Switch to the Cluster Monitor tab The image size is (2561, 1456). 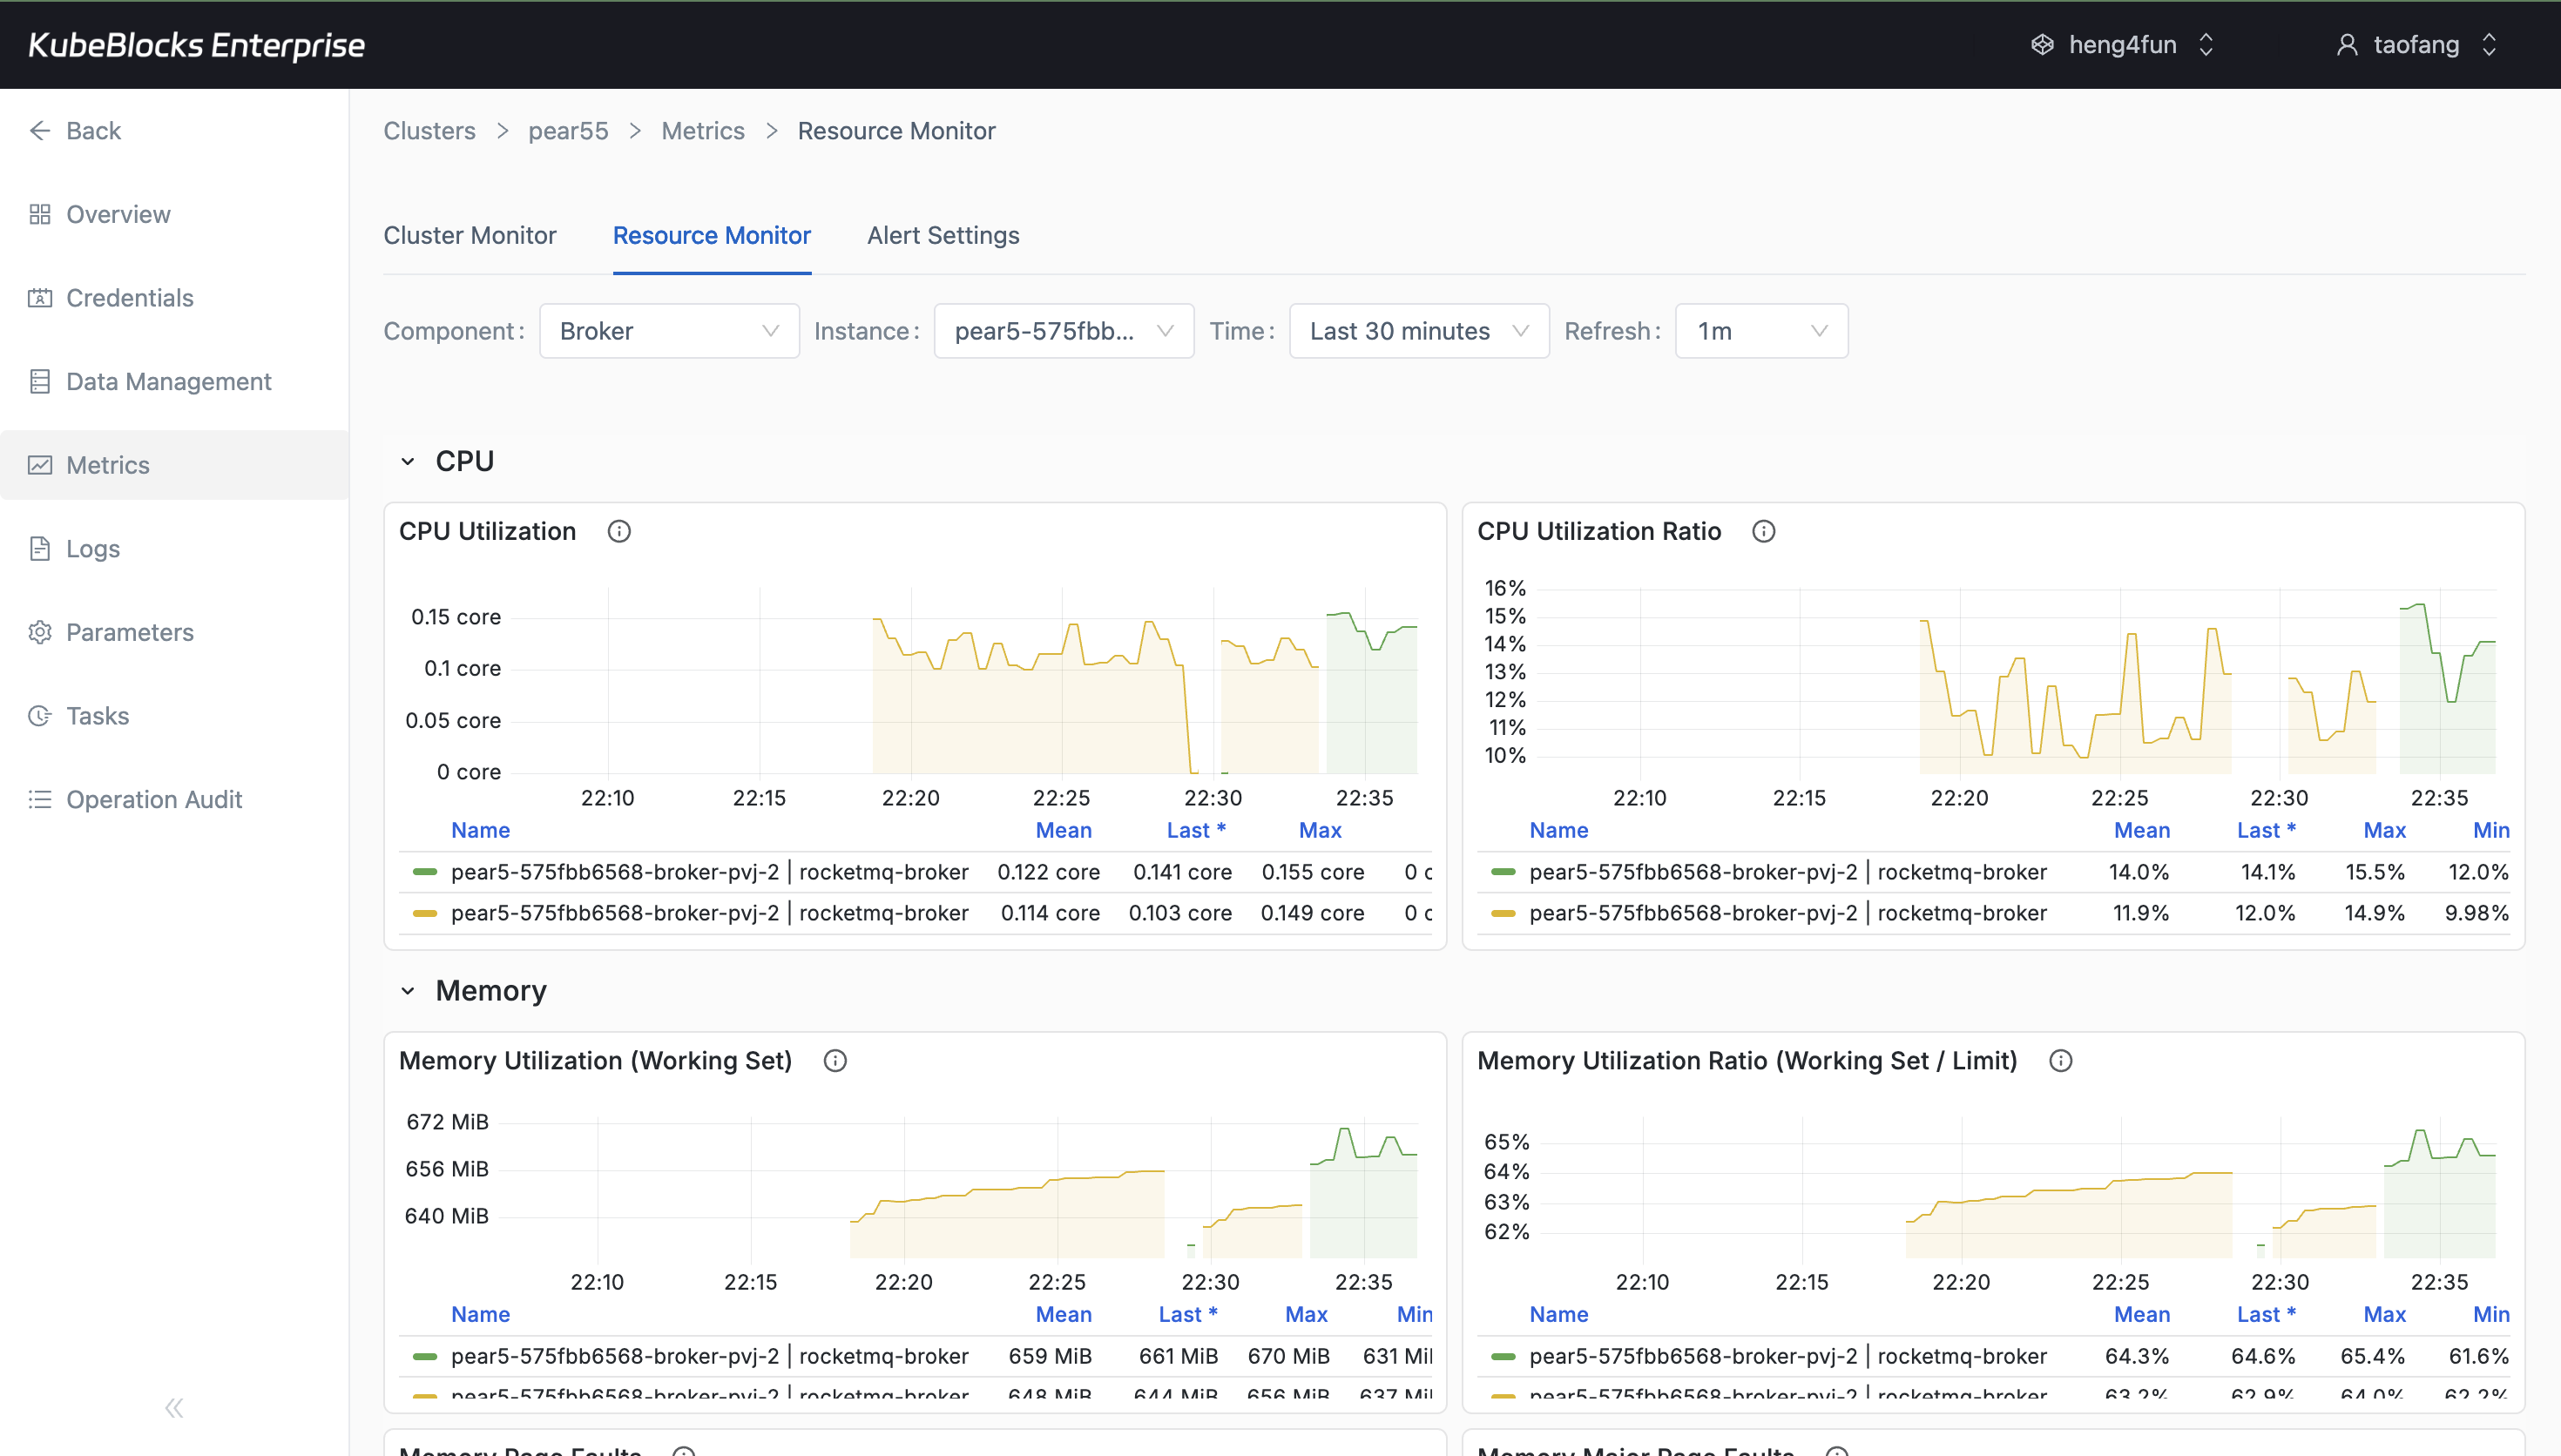pos(469,235)
